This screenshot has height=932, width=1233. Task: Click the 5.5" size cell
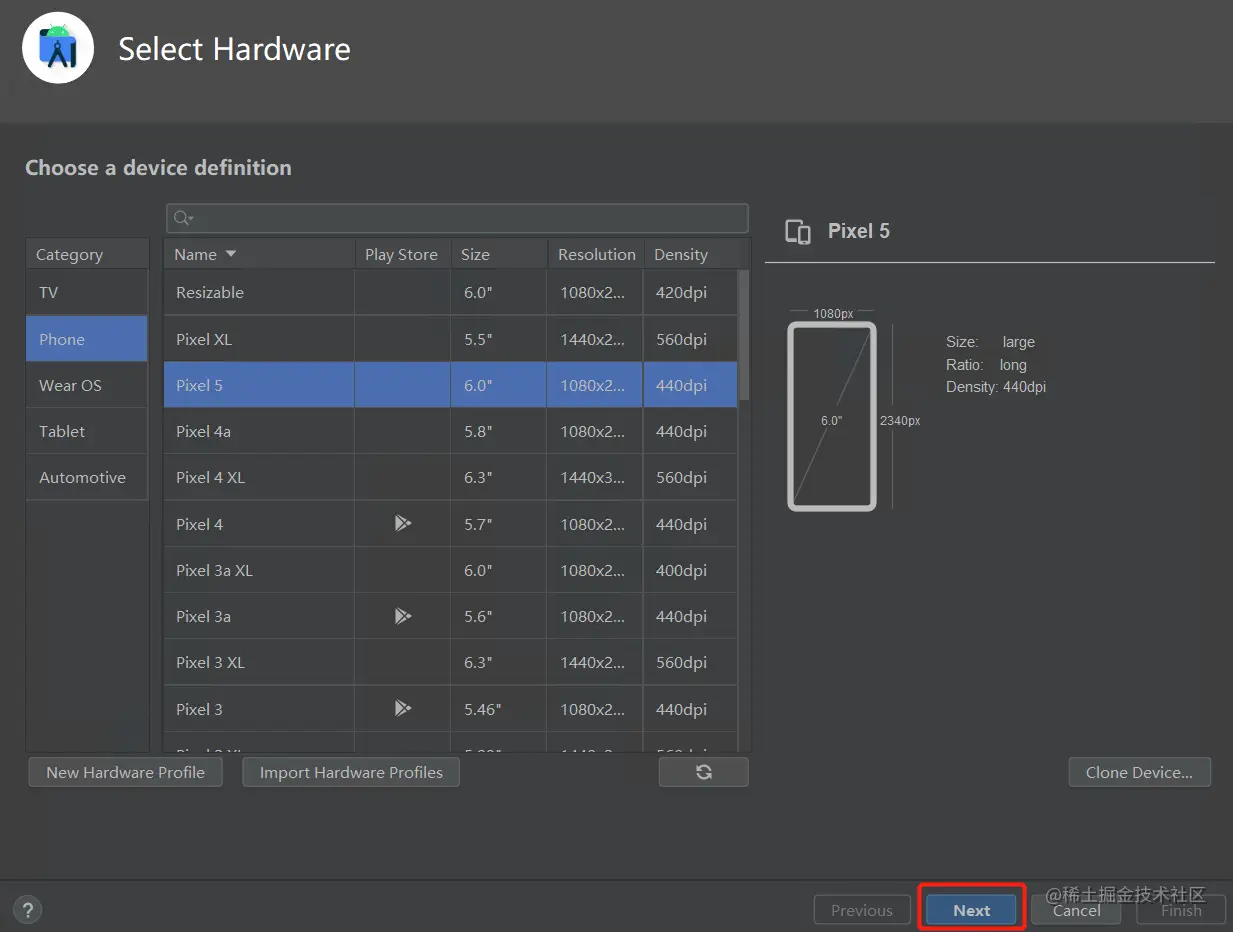coord(499,339)
